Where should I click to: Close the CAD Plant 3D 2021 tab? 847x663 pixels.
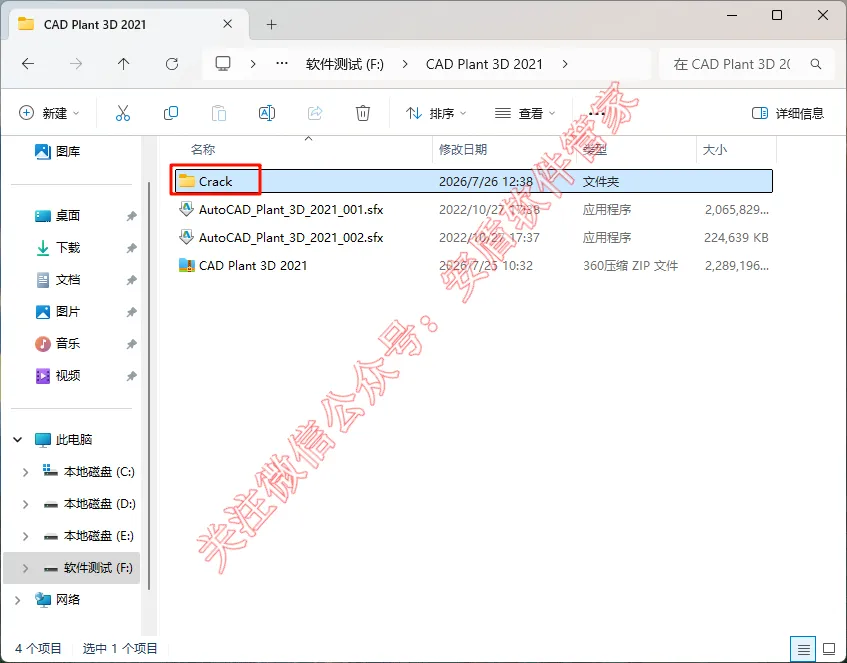pos(228,24)
